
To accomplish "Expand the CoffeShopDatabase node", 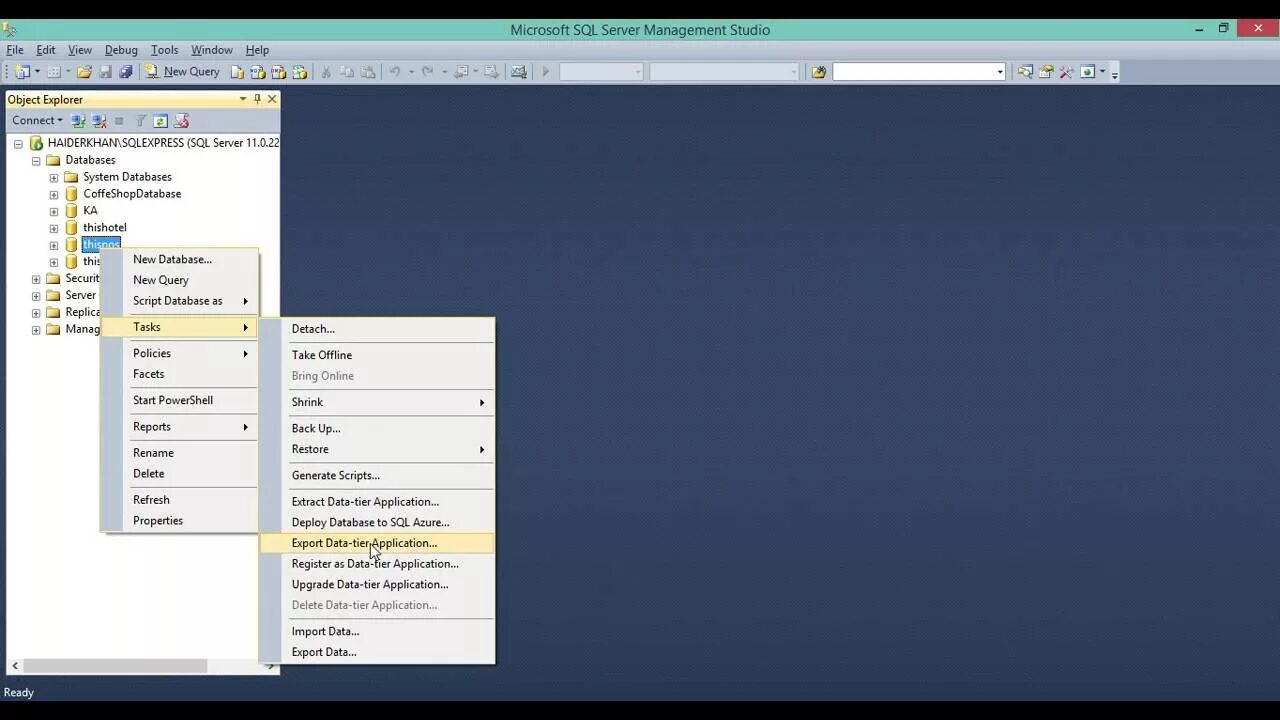I will tap(54, 195).
